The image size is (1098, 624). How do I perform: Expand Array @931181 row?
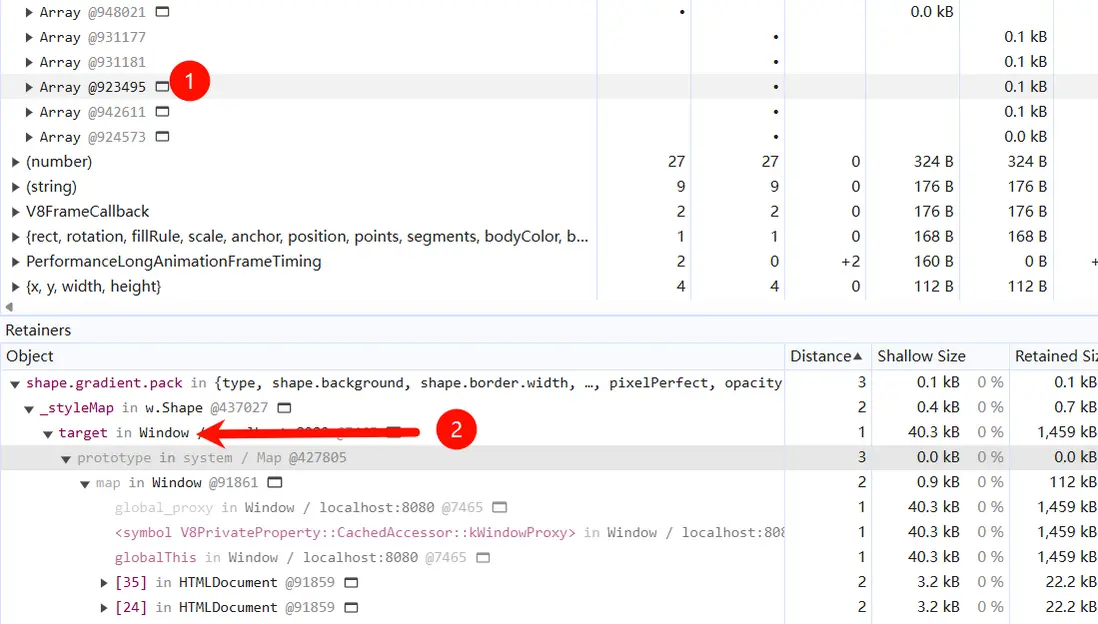coord(29,62)
